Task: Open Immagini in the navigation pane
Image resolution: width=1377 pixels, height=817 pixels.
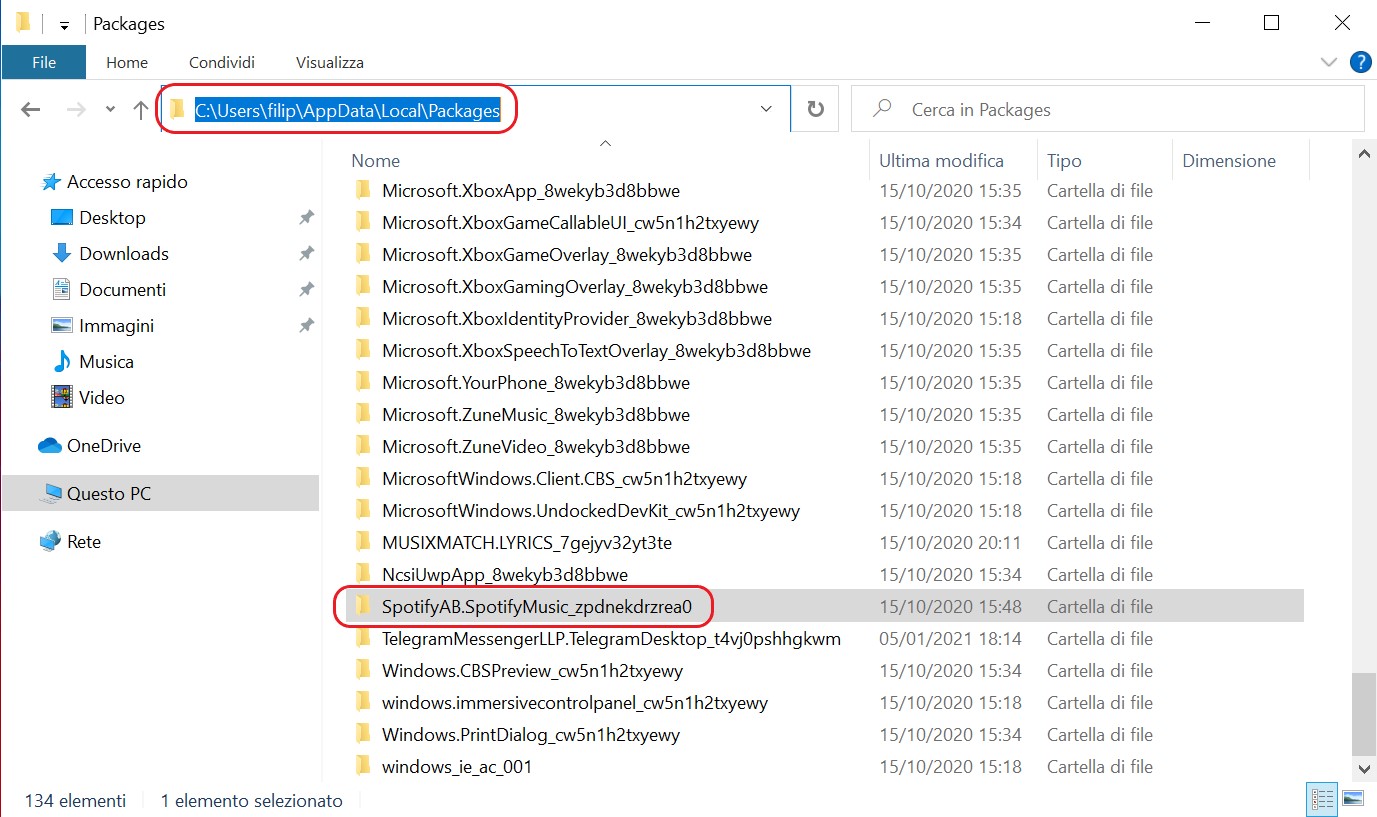Action: coord(116,326)
